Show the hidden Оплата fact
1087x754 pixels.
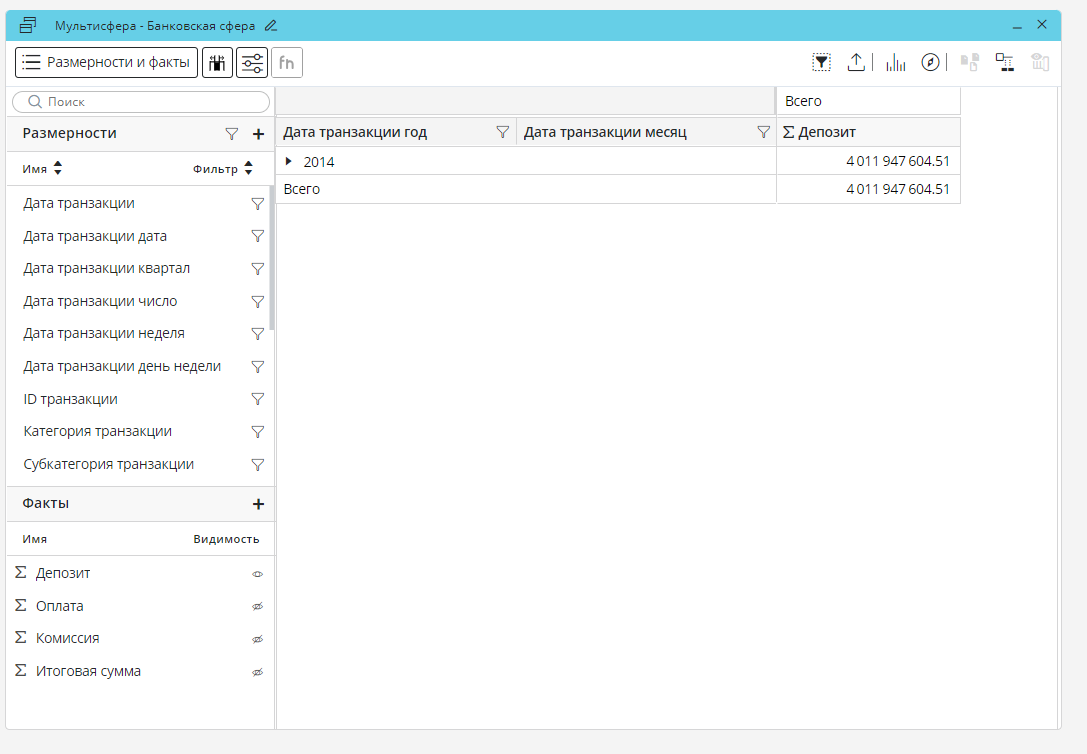tap(257, 607)
